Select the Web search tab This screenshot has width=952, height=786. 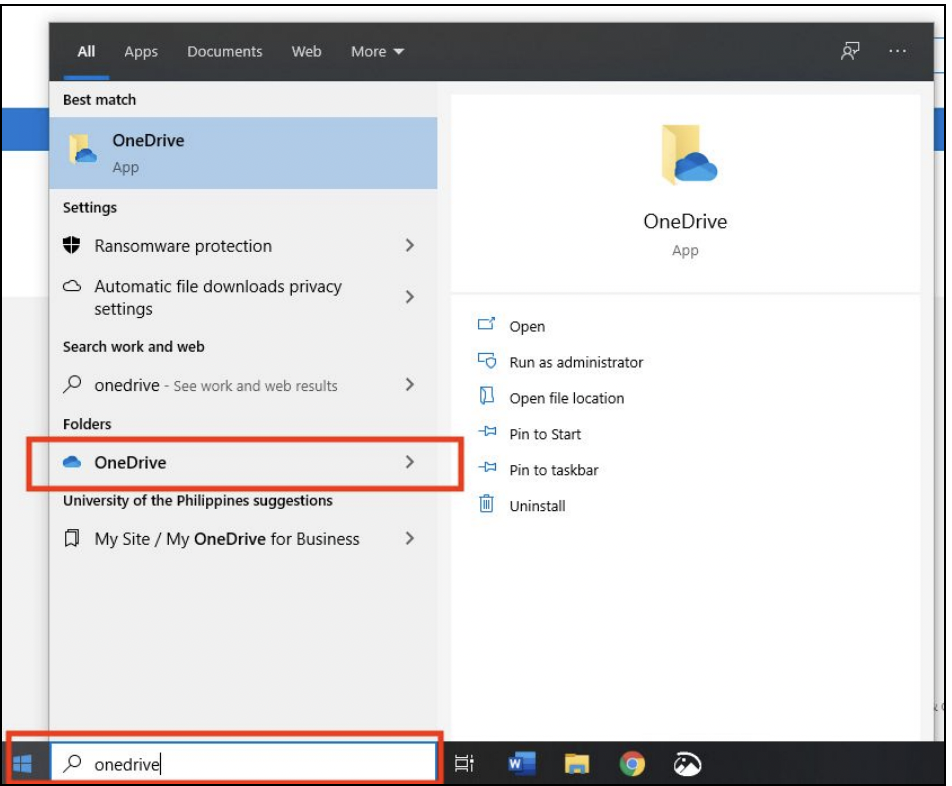point(306,52)
